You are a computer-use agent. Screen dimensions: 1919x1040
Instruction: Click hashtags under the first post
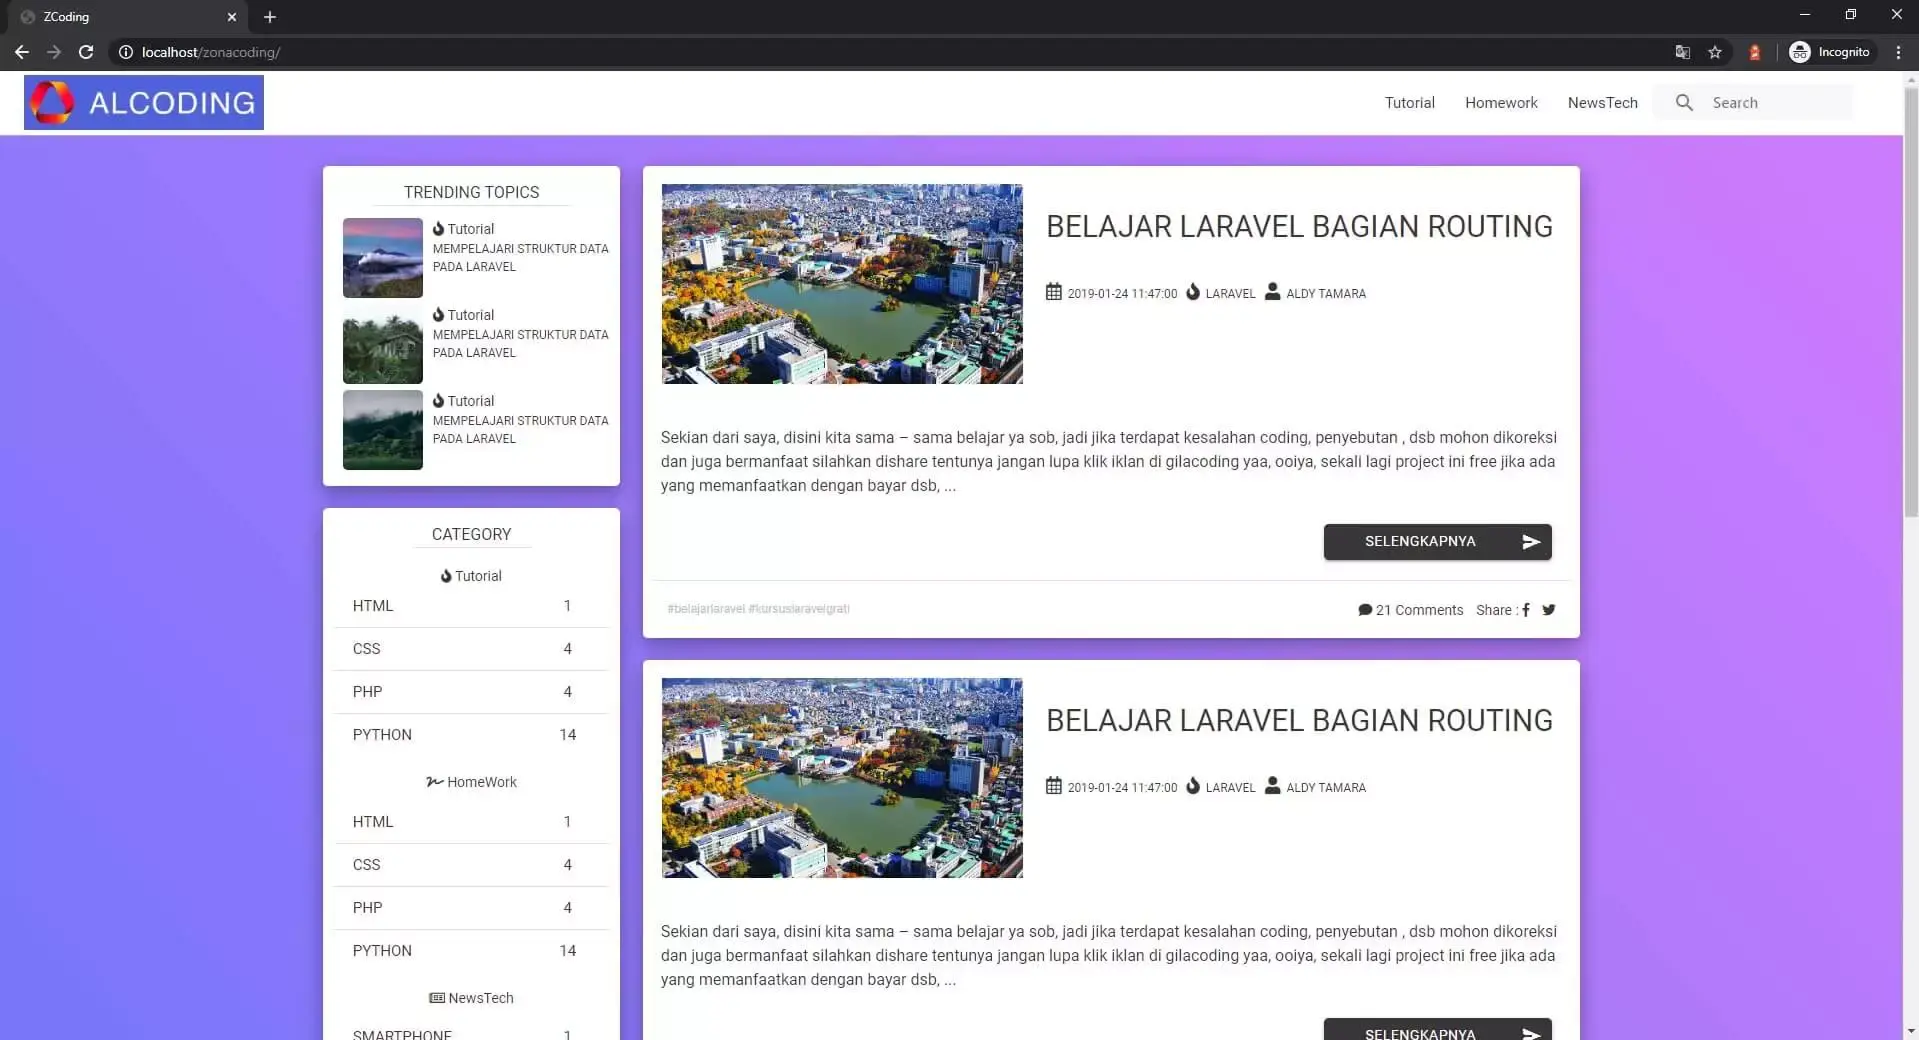pos(758,609)
